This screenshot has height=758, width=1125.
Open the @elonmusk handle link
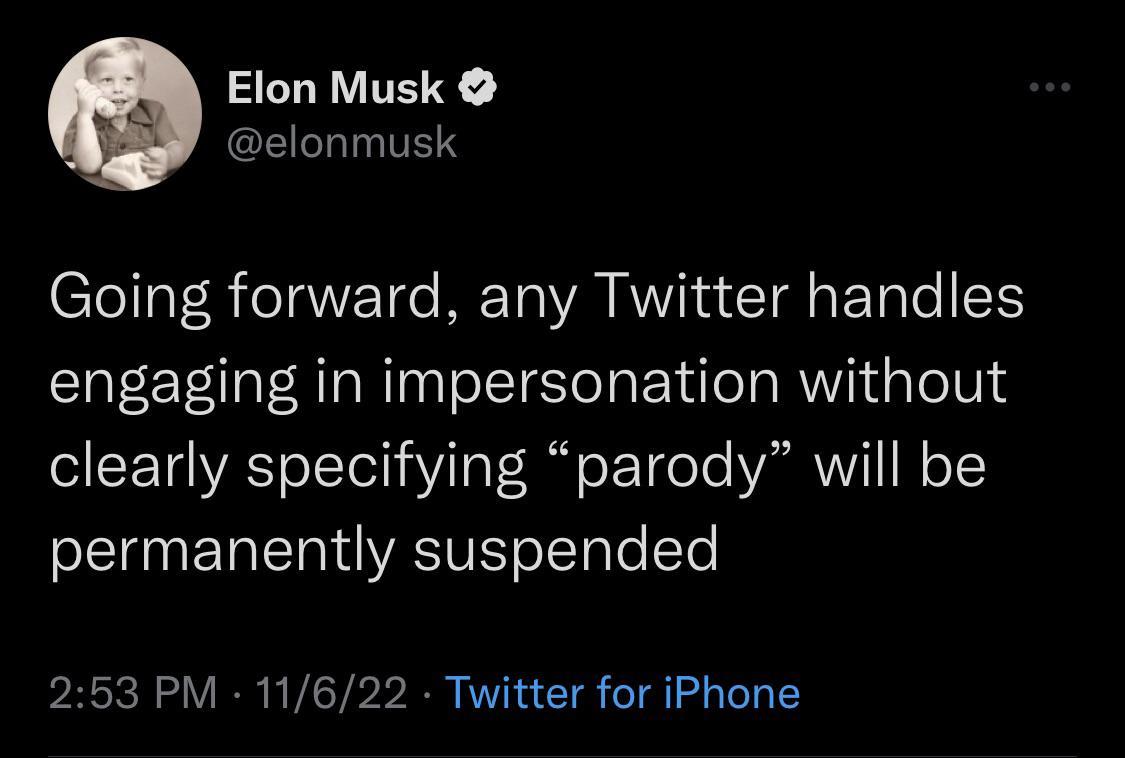coord(342,143)
